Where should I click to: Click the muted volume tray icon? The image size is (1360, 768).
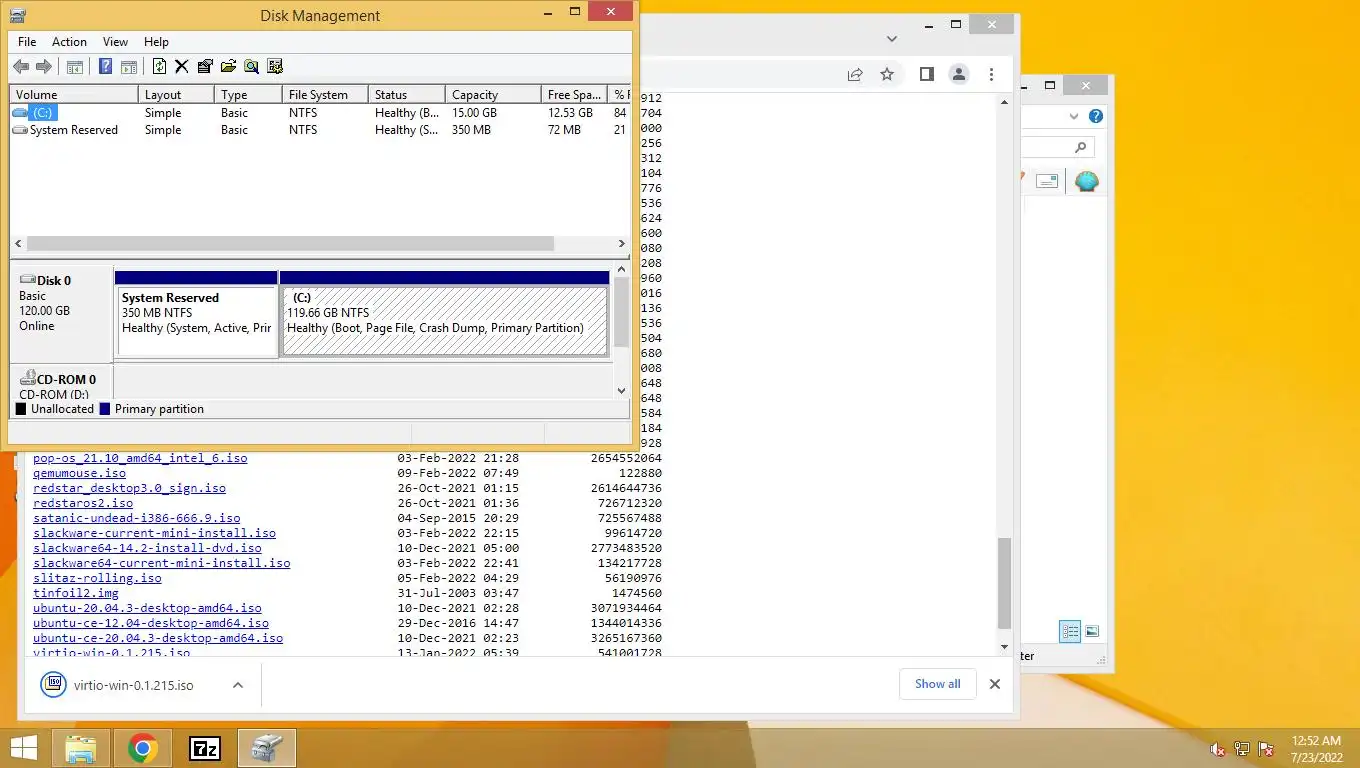click(x=1218, y=749)
